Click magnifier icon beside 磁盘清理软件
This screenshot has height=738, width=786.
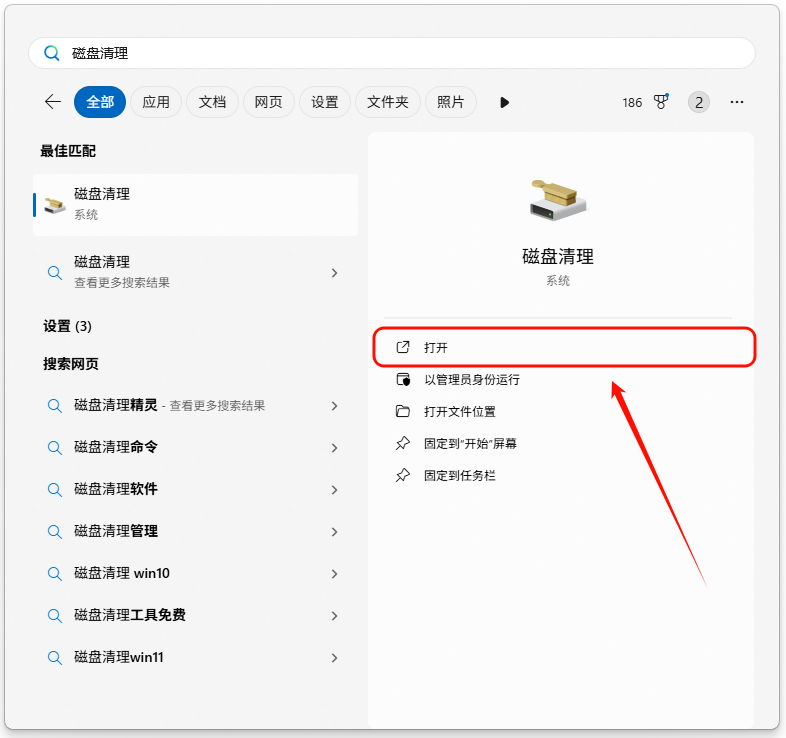click(x=55, y=490)
